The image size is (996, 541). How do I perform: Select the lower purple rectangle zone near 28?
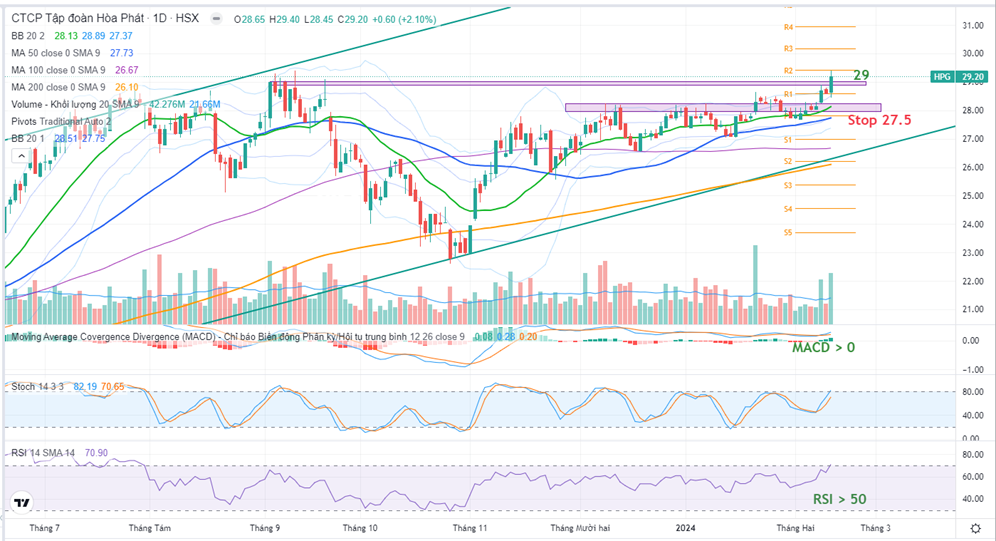(x=723, y=107)
